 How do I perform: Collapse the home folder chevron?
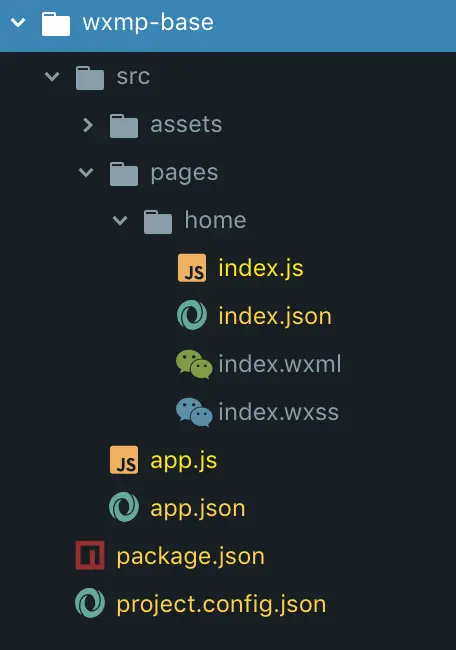coord(120,220)
